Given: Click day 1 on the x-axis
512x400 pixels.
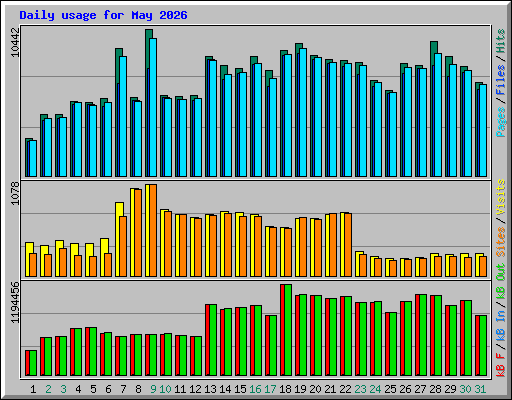Looking at the screenshot, I should tap(33, 389).
